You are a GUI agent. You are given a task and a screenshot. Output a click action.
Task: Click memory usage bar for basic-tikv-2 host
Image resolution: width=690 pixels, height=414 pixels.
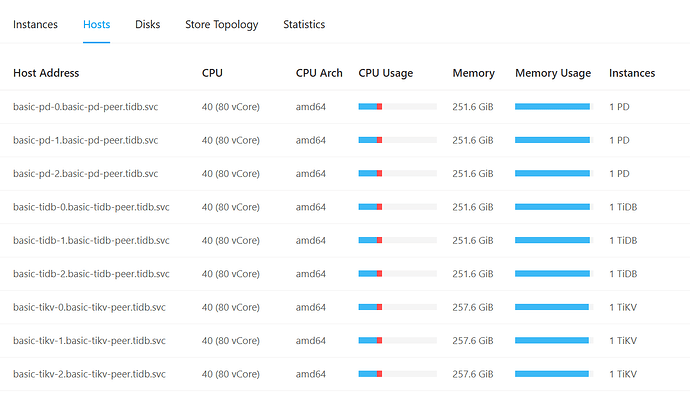(x=553, y=374)
